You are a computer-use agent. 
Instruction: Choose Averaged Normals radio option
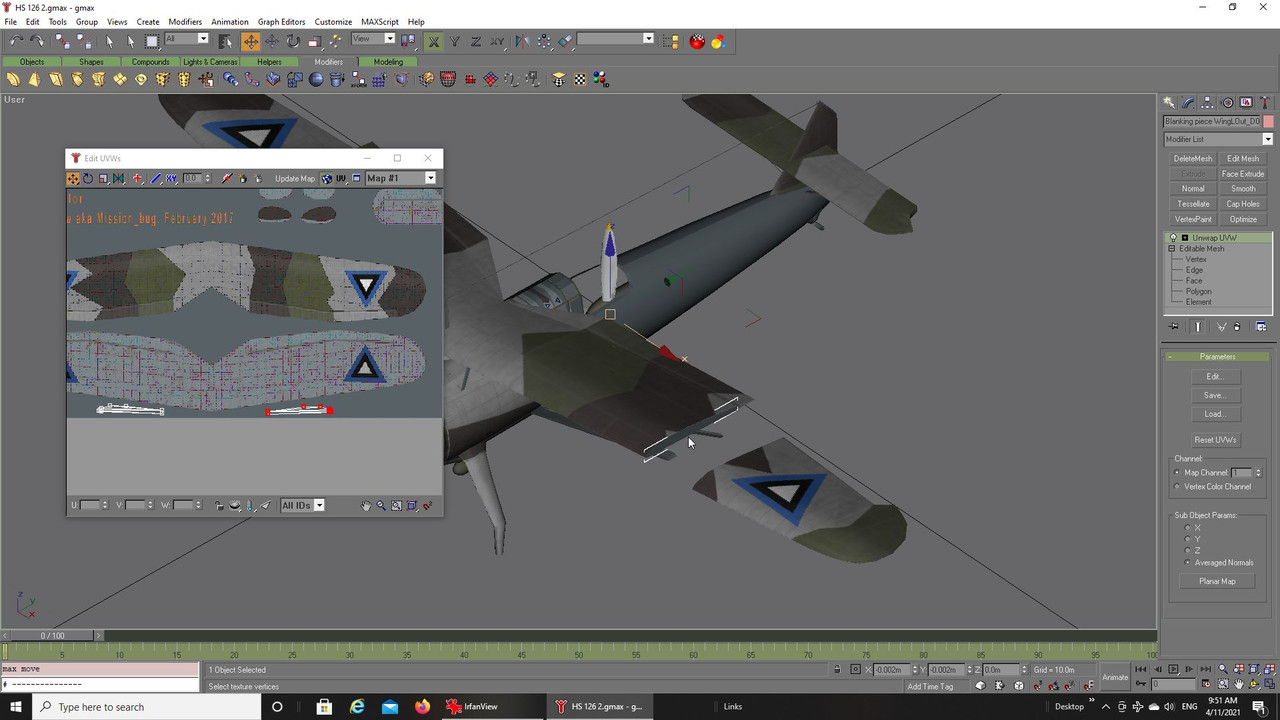(x=1188, y=563)
